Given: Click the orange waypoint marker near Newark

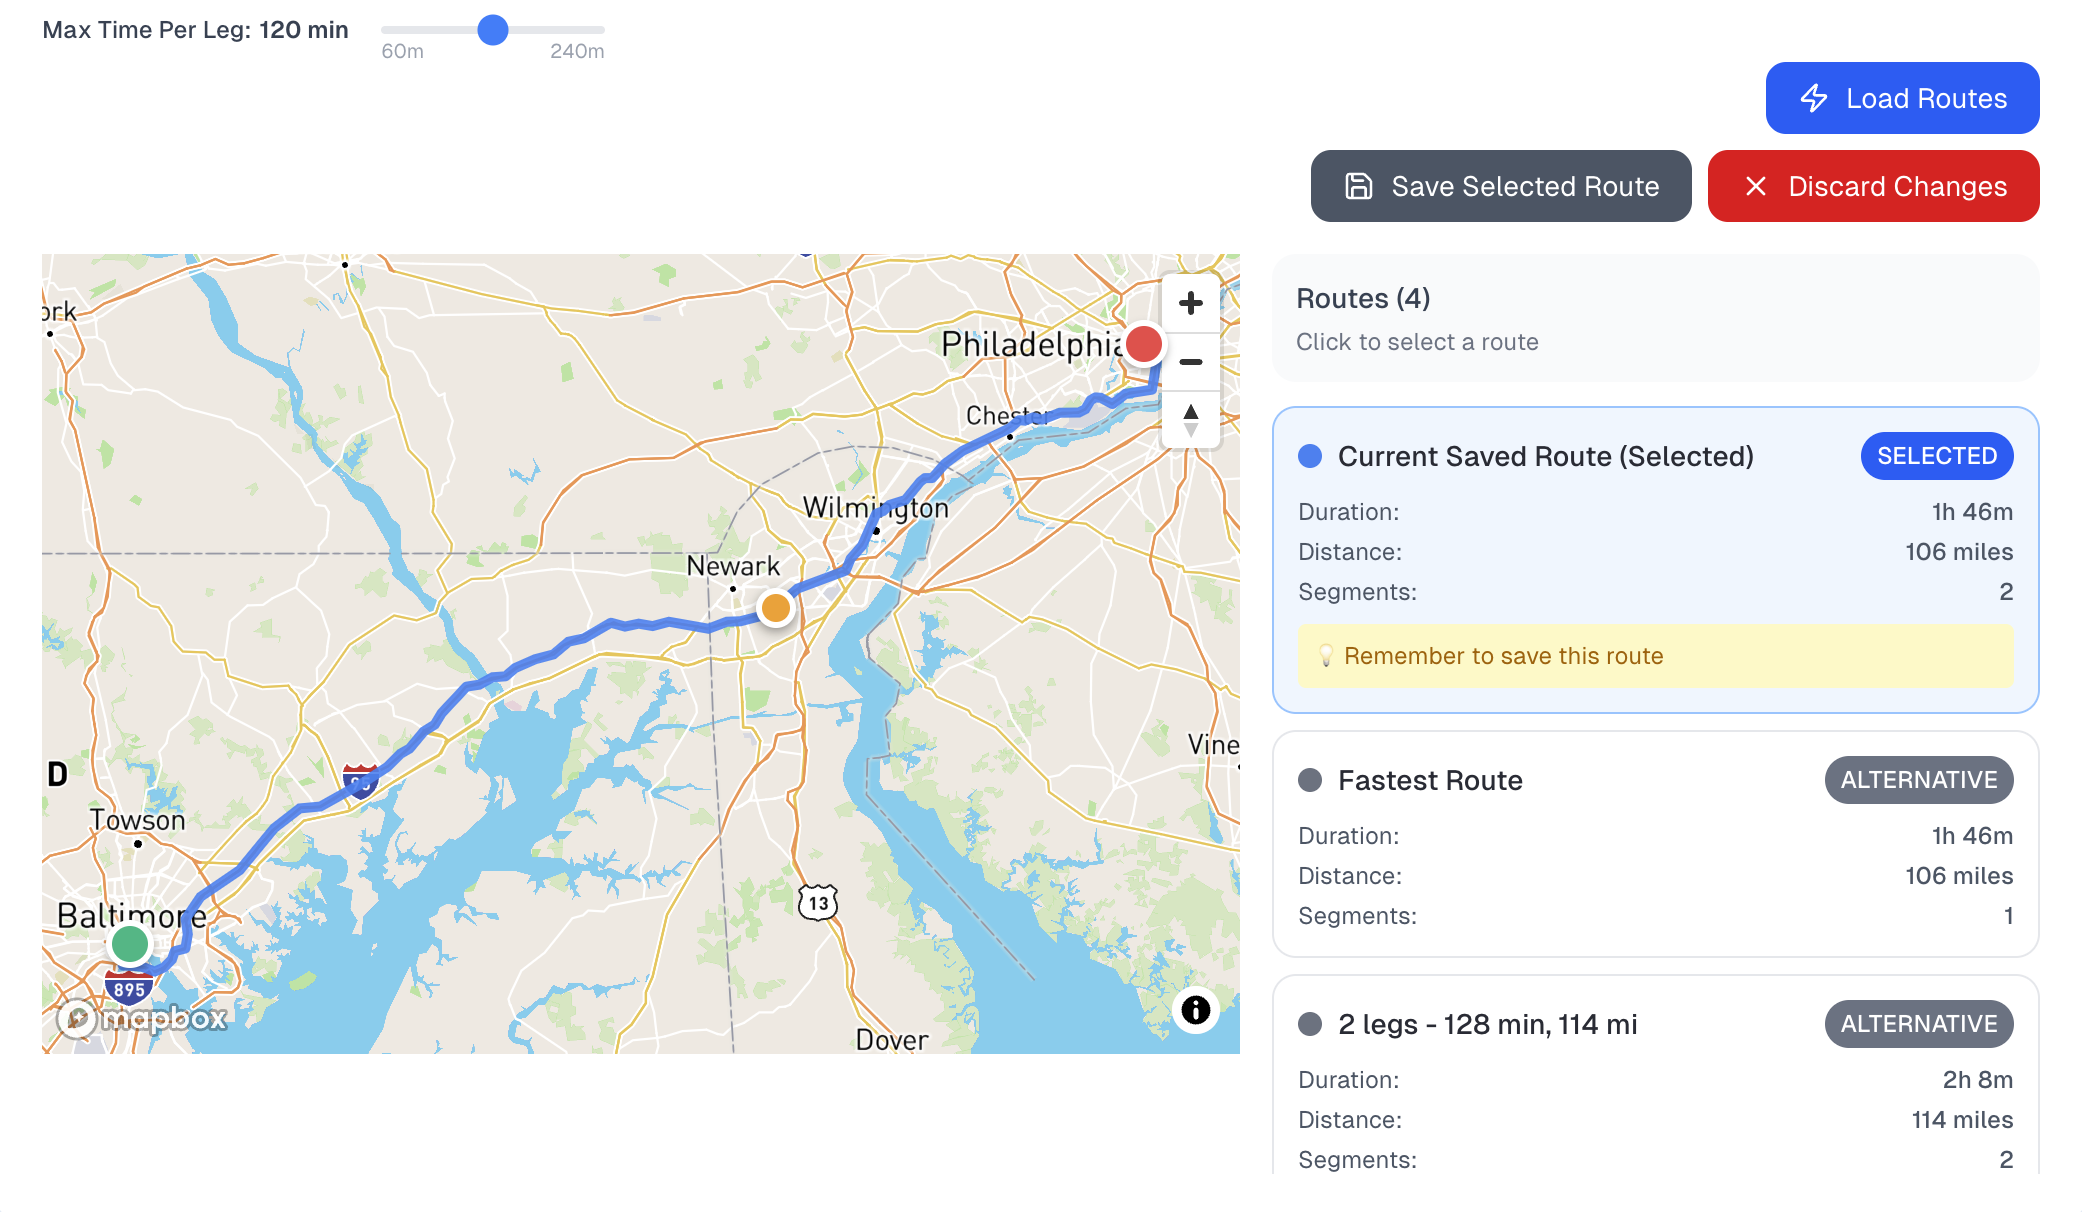Looking at the screenshot, I should coord(774,607).
